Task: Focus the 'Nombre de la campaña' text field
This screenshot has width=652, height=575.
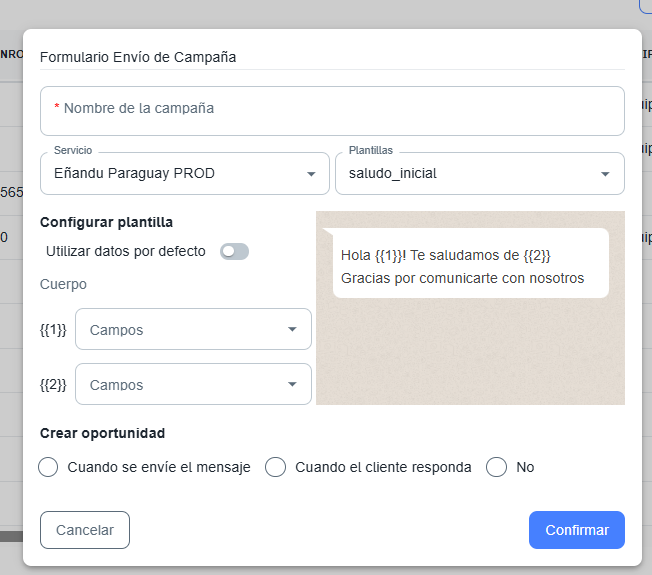Action: (332, 109)
